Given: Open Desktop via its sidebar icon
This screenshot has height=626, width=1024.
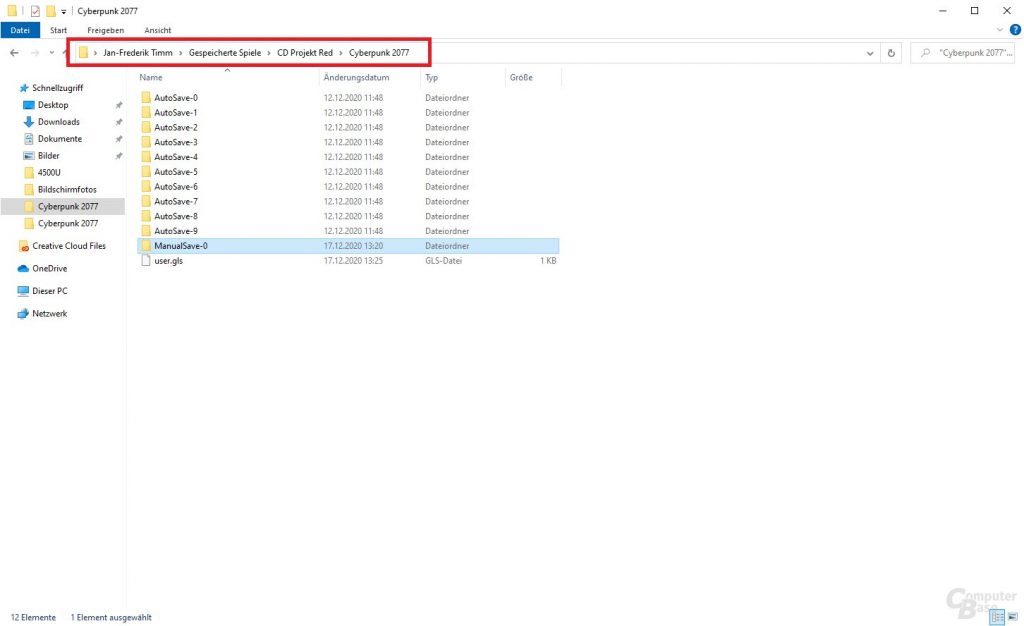Looking at the screenshot, I should tap(28, 105).
